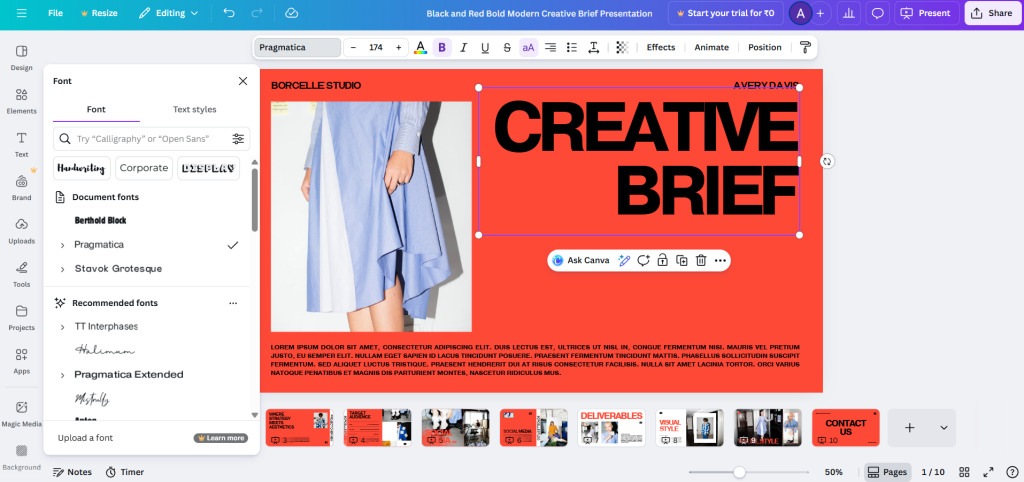Redo the last action

click(257, 13)
